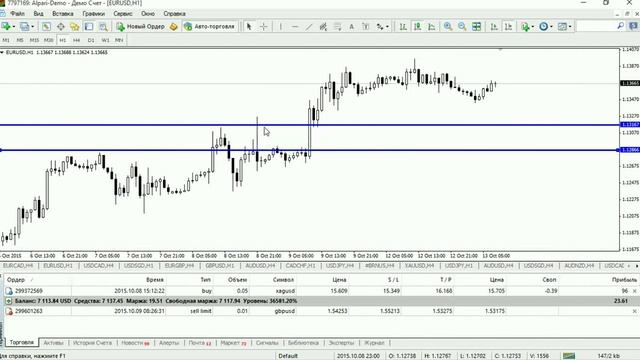Viewport: 640px width, 360px height.
Task: Select the equidistant channel tool
Action: tap(323, 27)
